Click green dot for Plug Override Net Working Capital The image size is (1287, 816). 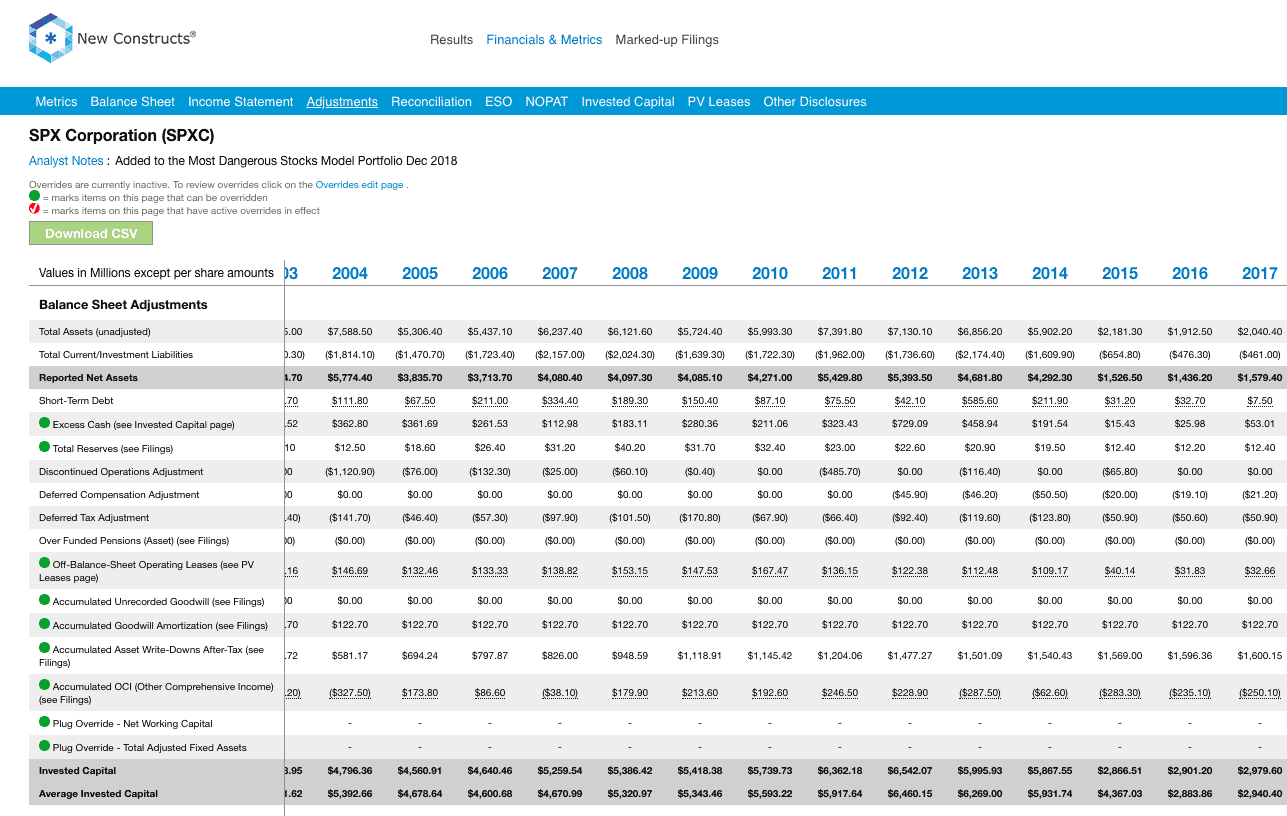(45, 722)
